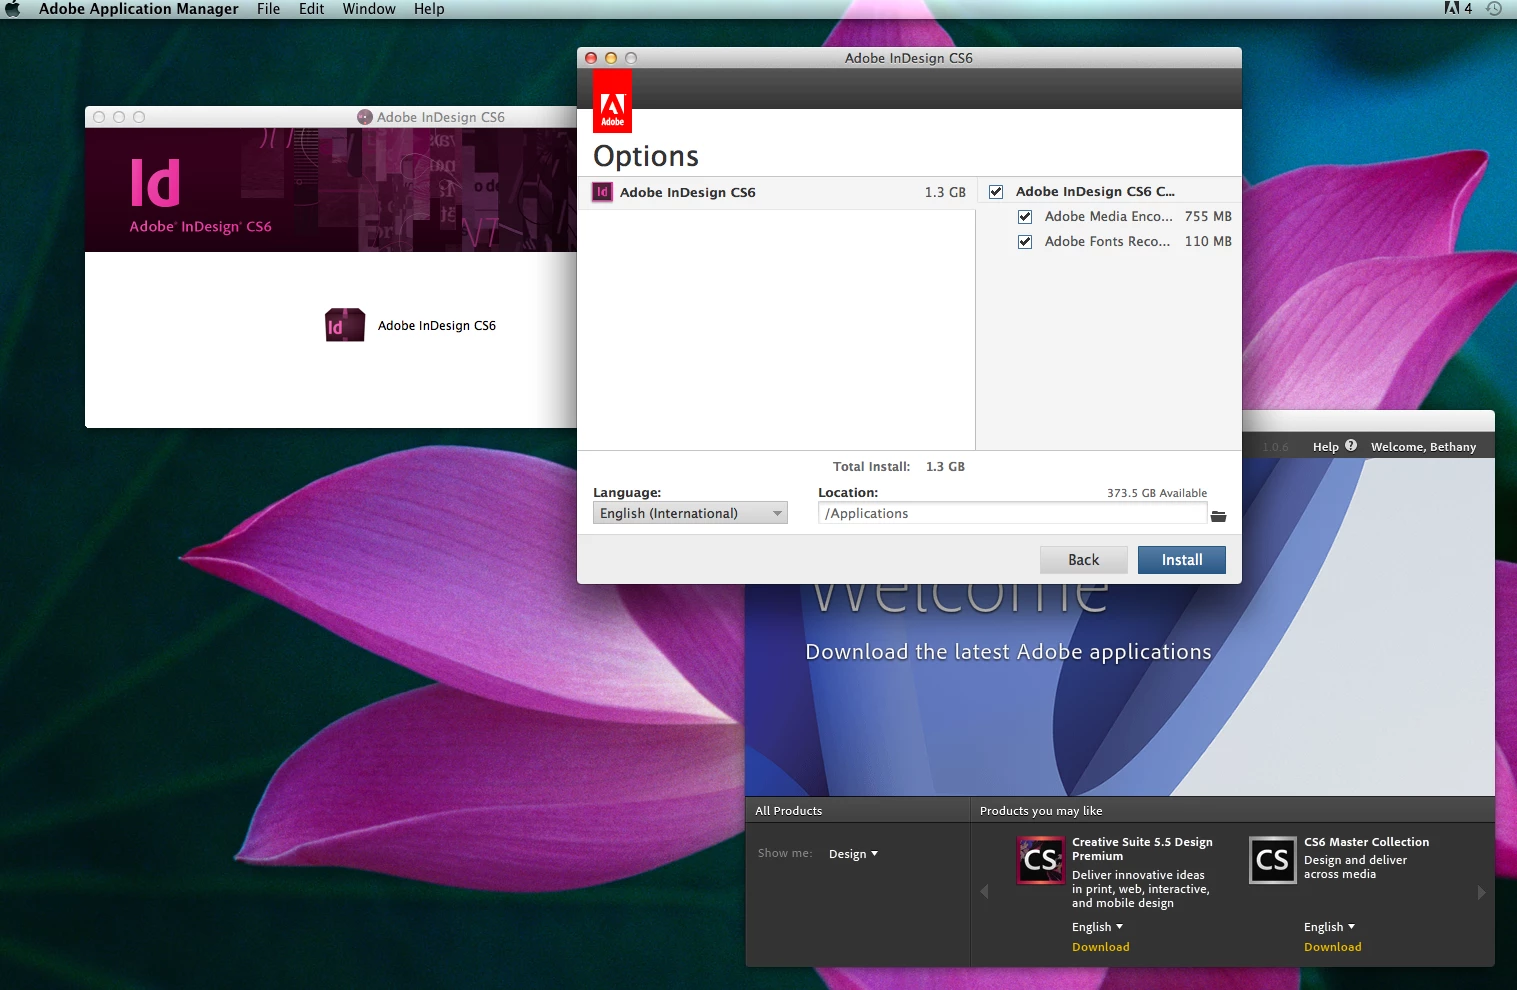
Task: Download CS6 Master Collection
Action: (1333, 947)
